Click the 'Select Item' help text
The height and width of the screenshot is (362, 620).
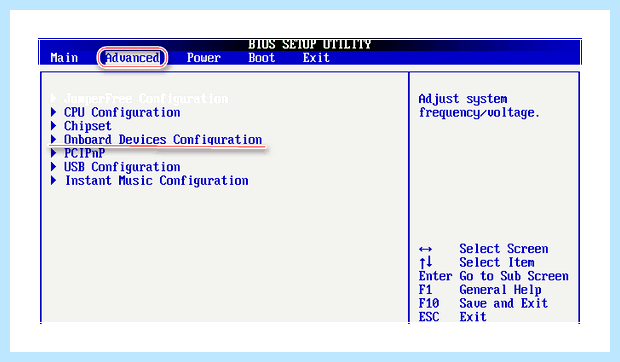pos(497,262)
